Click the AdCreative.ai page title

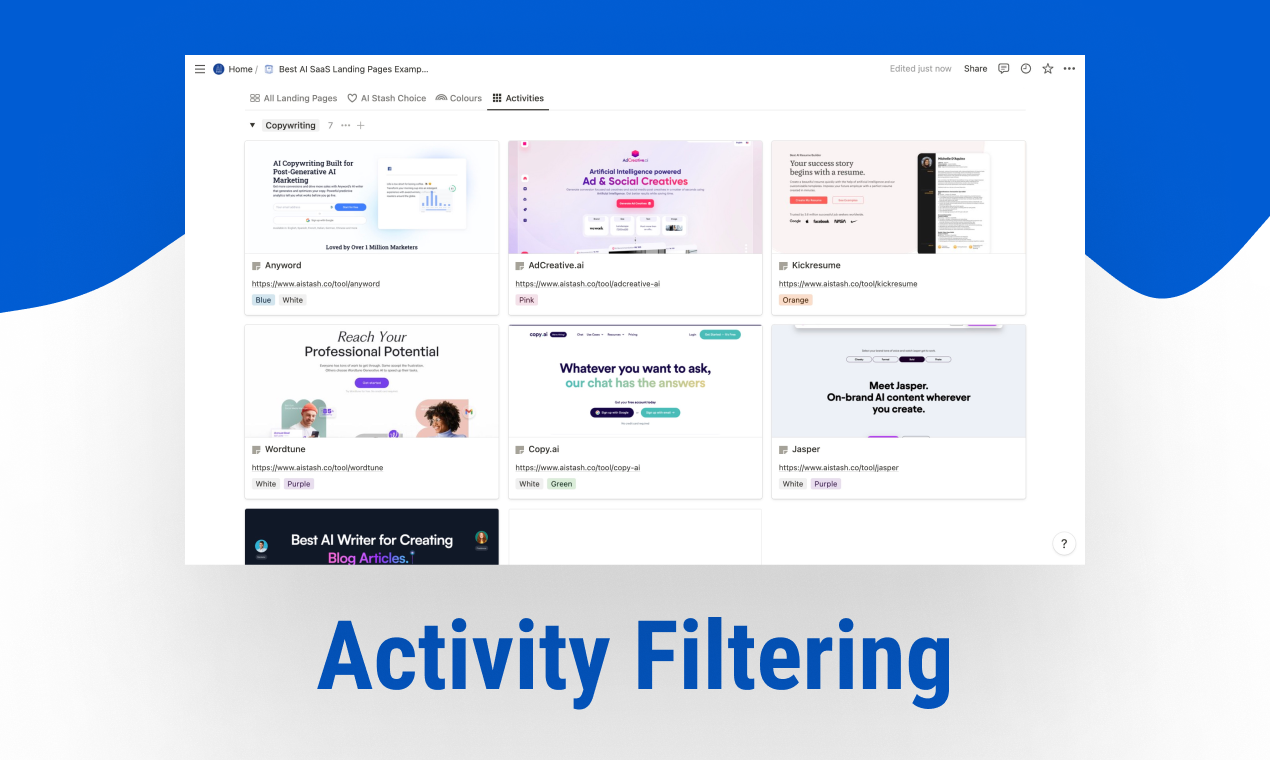pyautogui.click(x=556, y=266)
